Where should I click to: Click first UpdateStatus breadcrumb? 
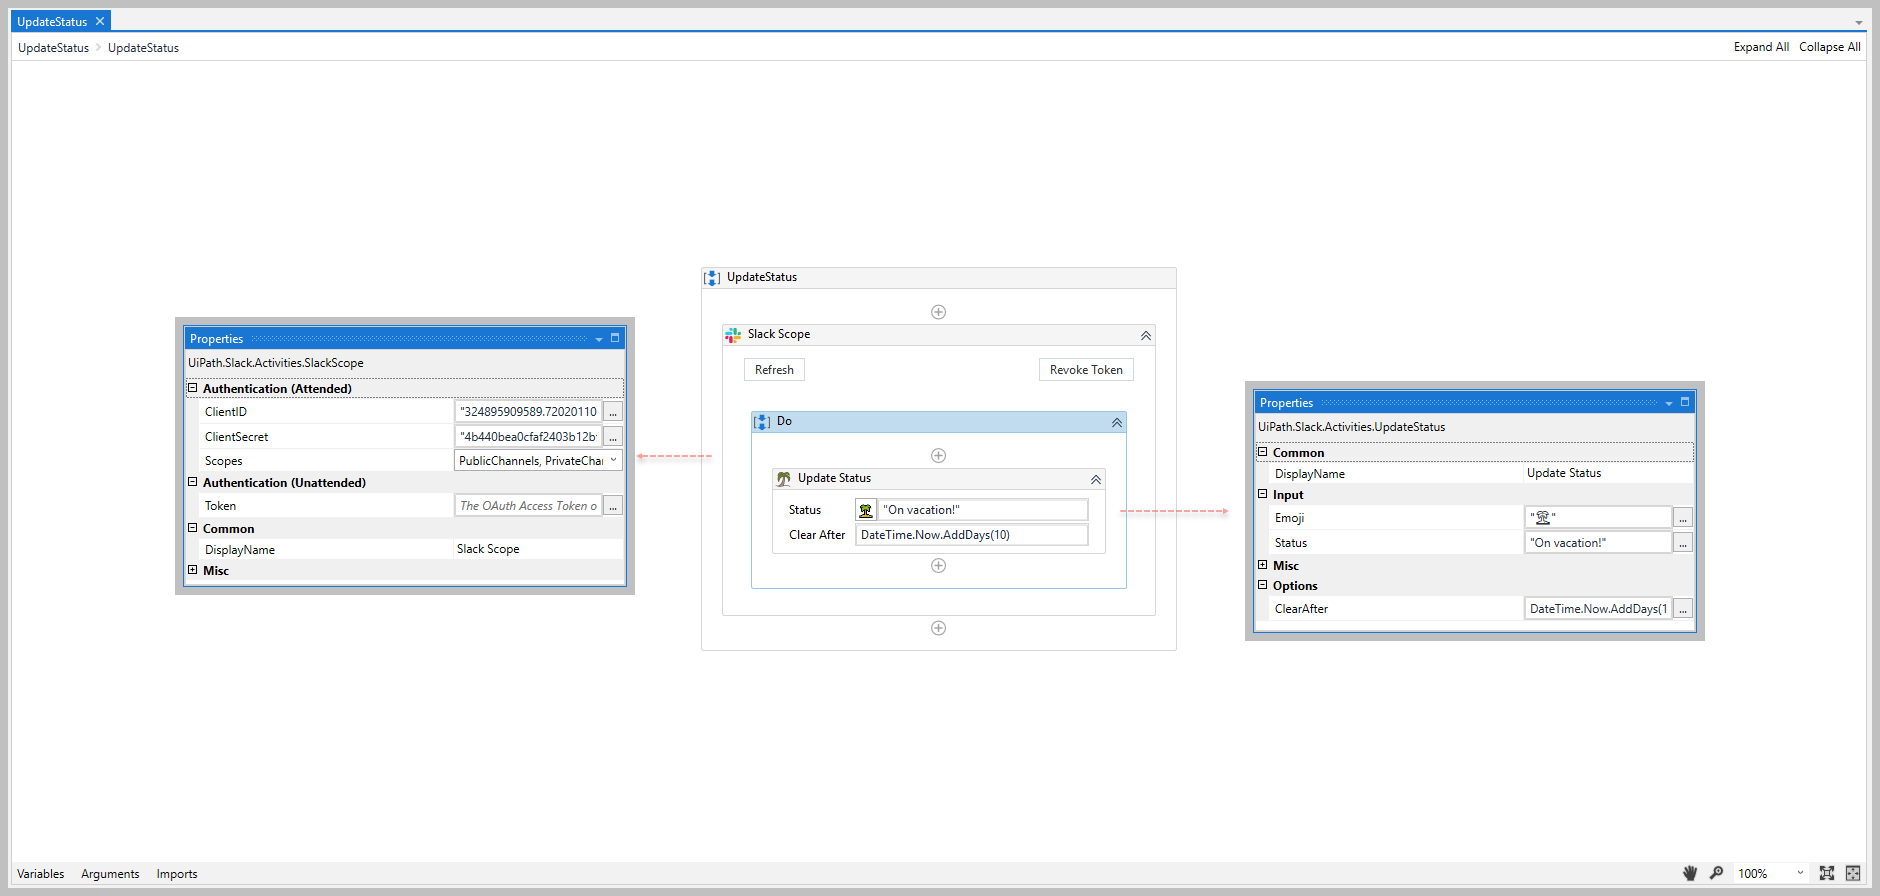pyautogui.click(x=53, y=48)
